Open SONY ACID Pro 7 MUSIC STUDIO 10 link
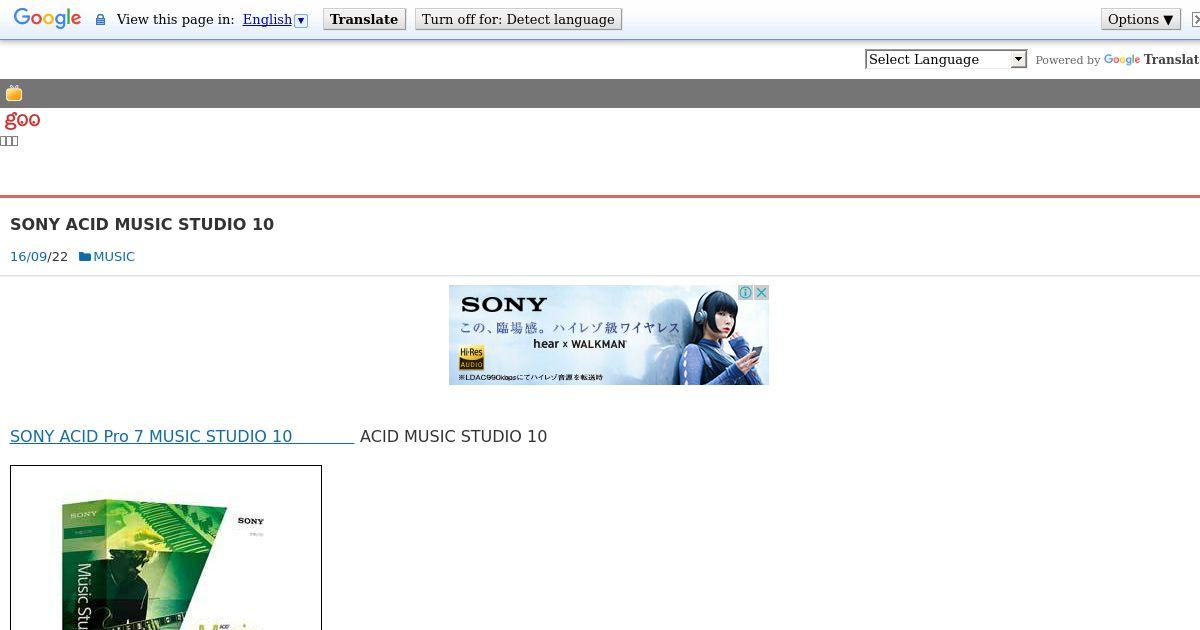This screenshot has width=1200, height=630. pos(182,436)
